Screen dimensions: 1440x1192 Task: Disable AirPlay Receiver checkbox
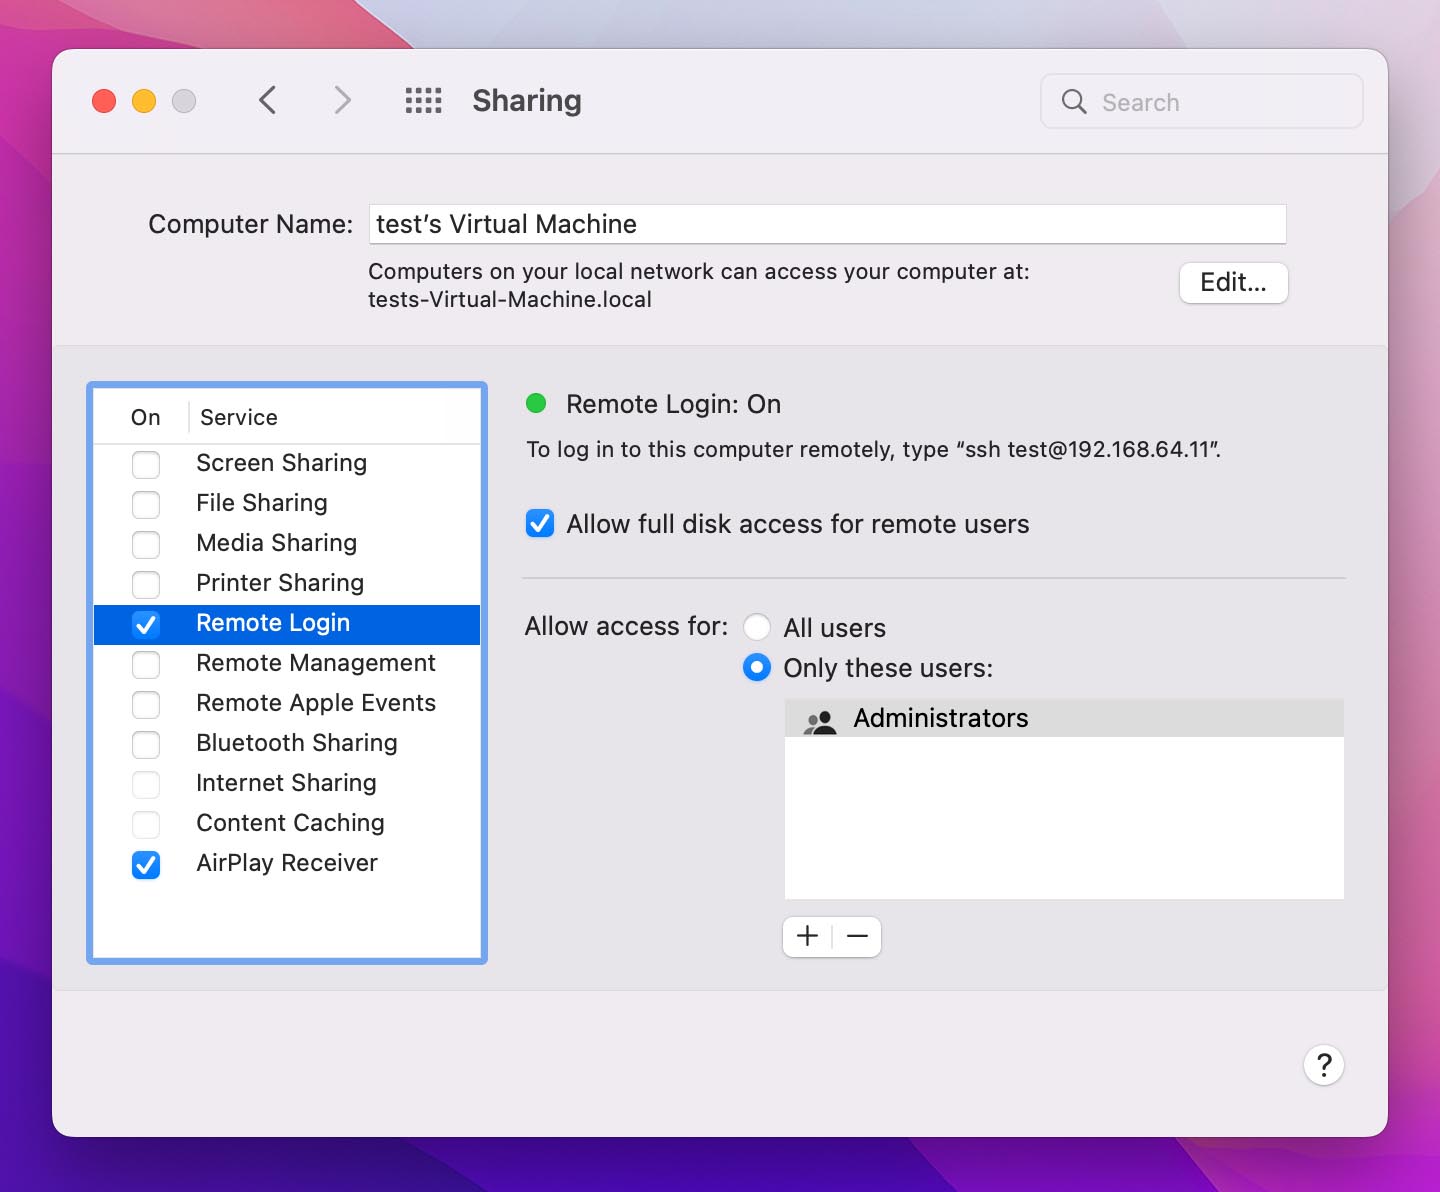tap(146, 864)
